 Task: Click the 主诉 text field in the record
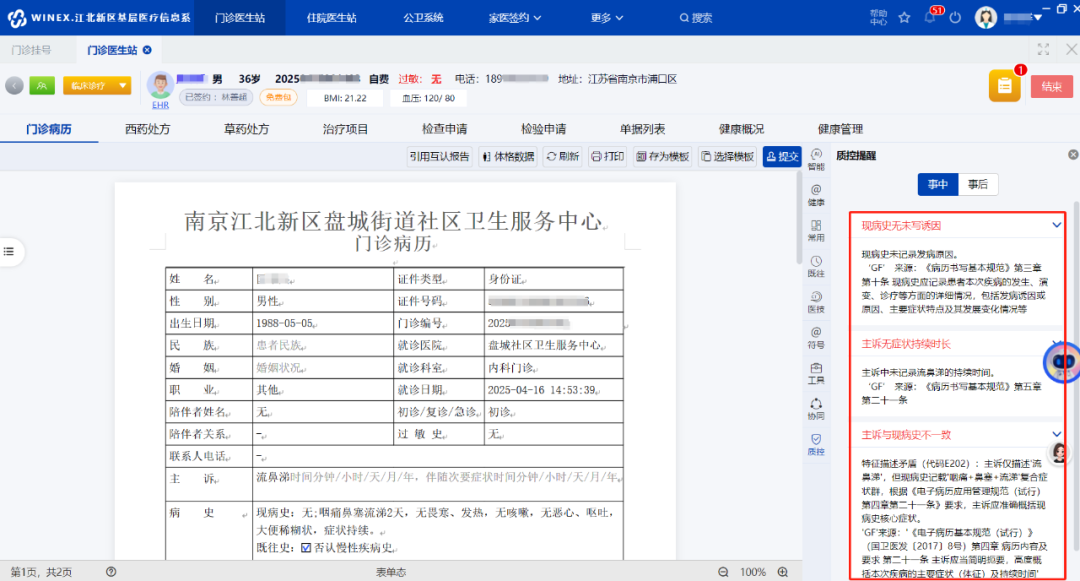coord(438,483)
